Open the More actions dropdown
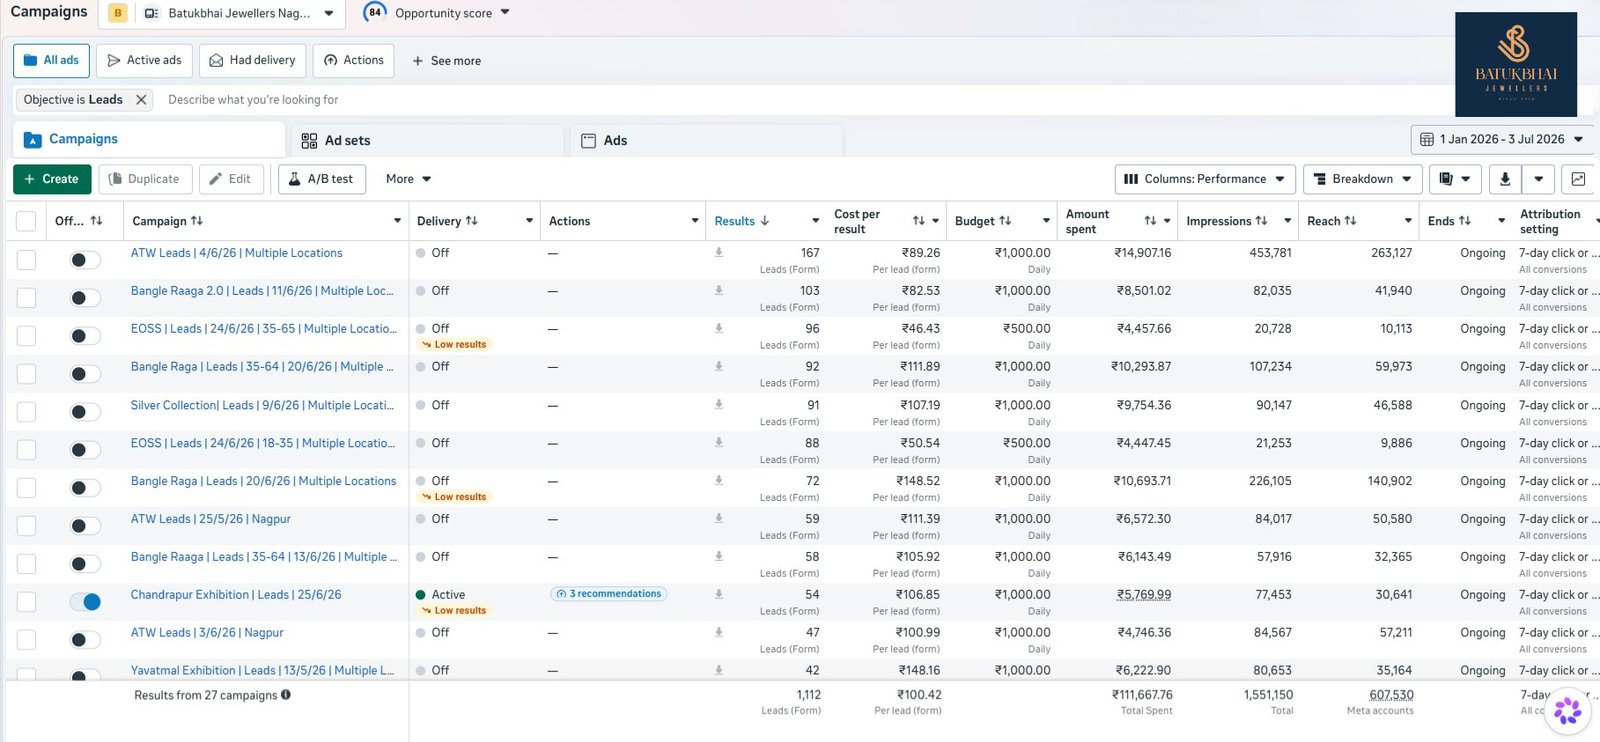 point(408,179)
